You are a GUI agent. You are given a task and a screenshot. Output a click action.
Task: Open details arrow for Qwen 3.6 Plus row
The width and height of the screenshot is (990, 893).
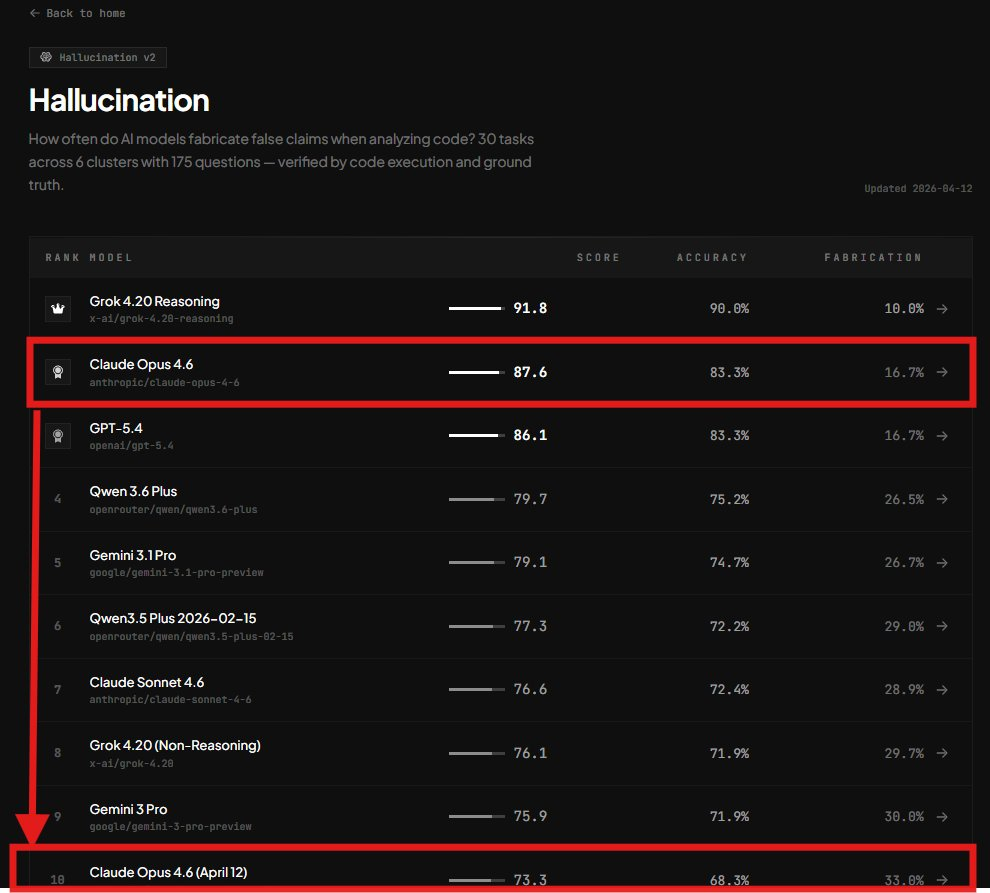tap(942, 499)
